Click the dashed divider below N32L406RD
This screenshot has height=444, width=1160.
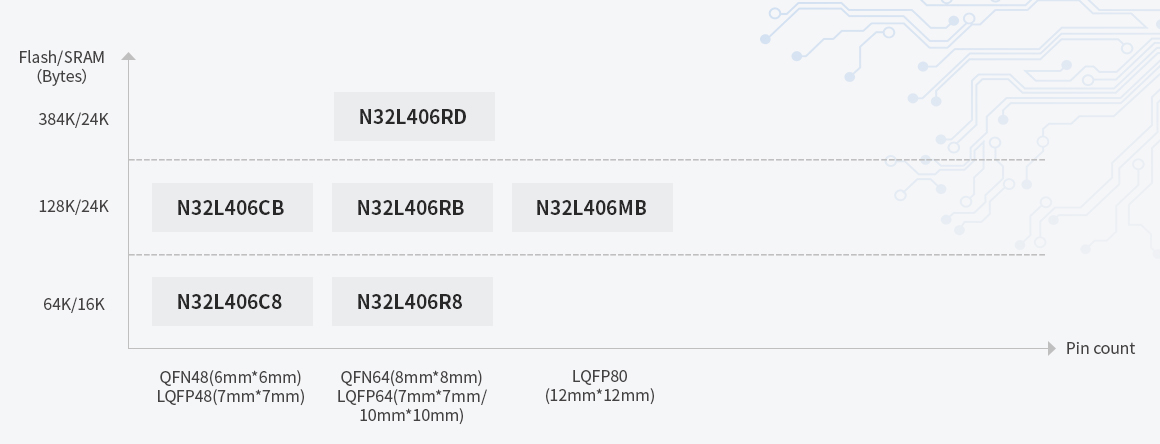(x=586, y=160)
